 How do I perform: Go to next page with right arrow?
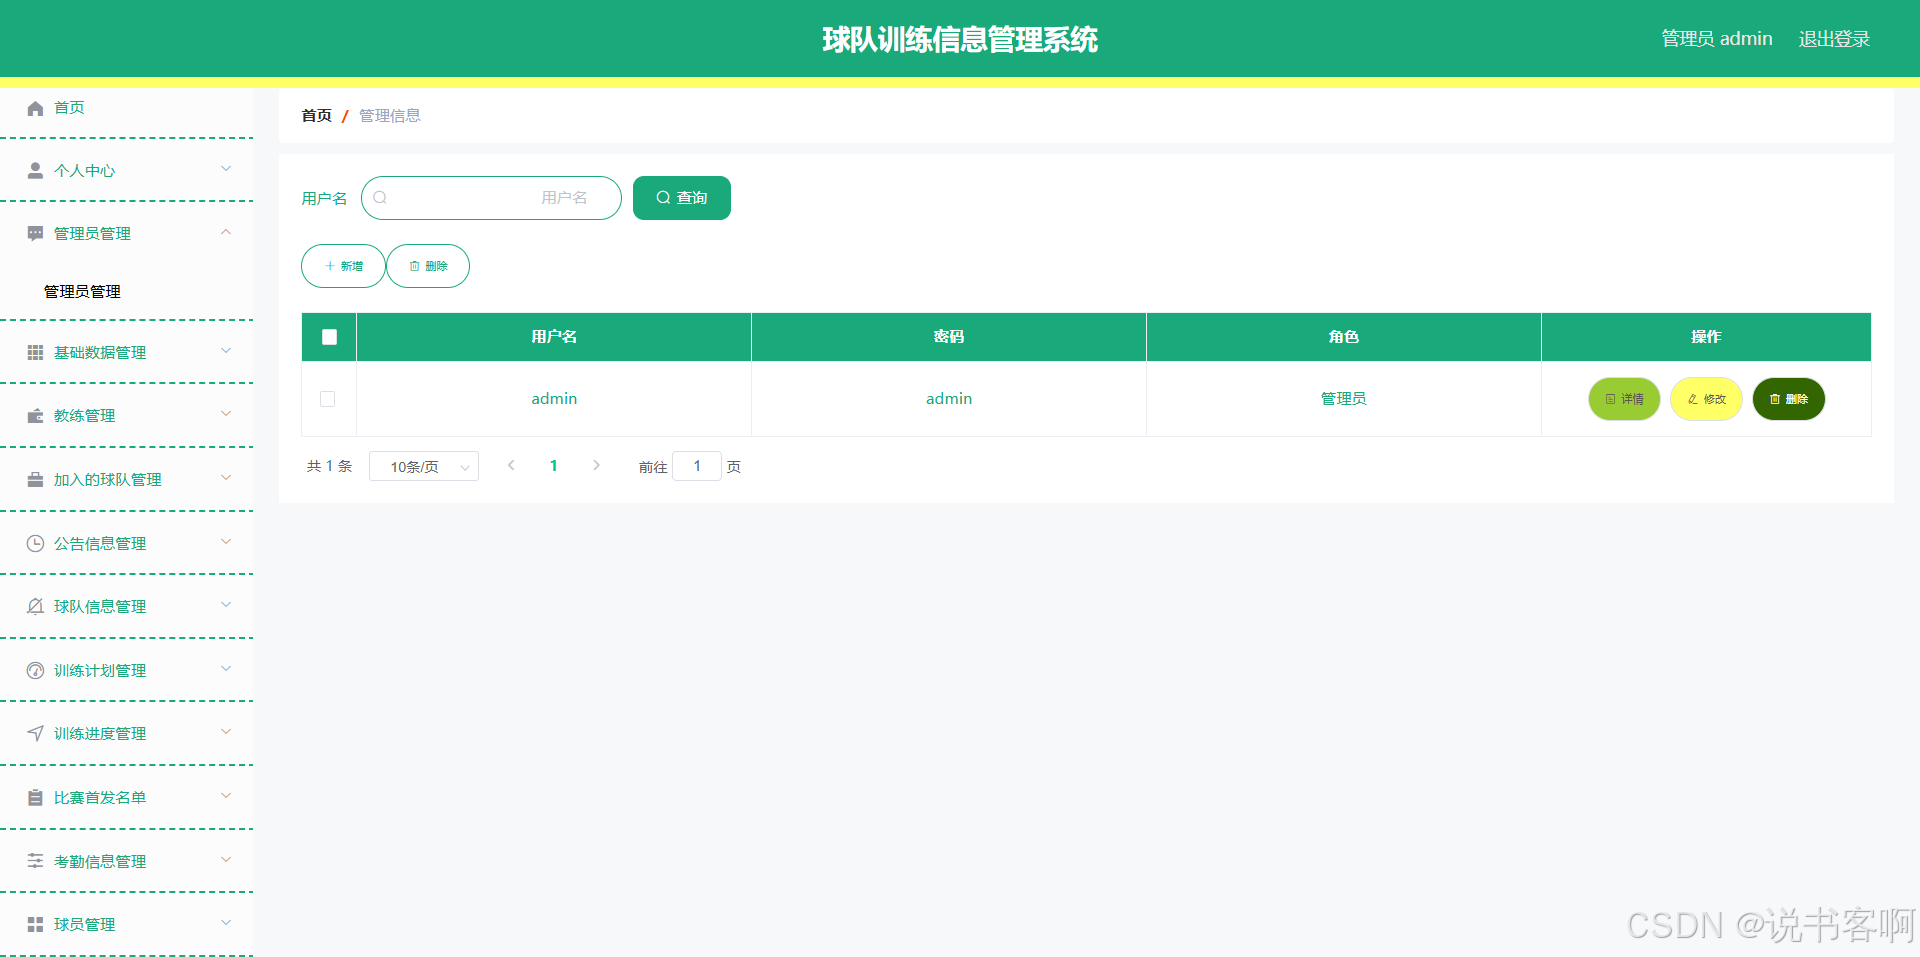coord(597,466)
